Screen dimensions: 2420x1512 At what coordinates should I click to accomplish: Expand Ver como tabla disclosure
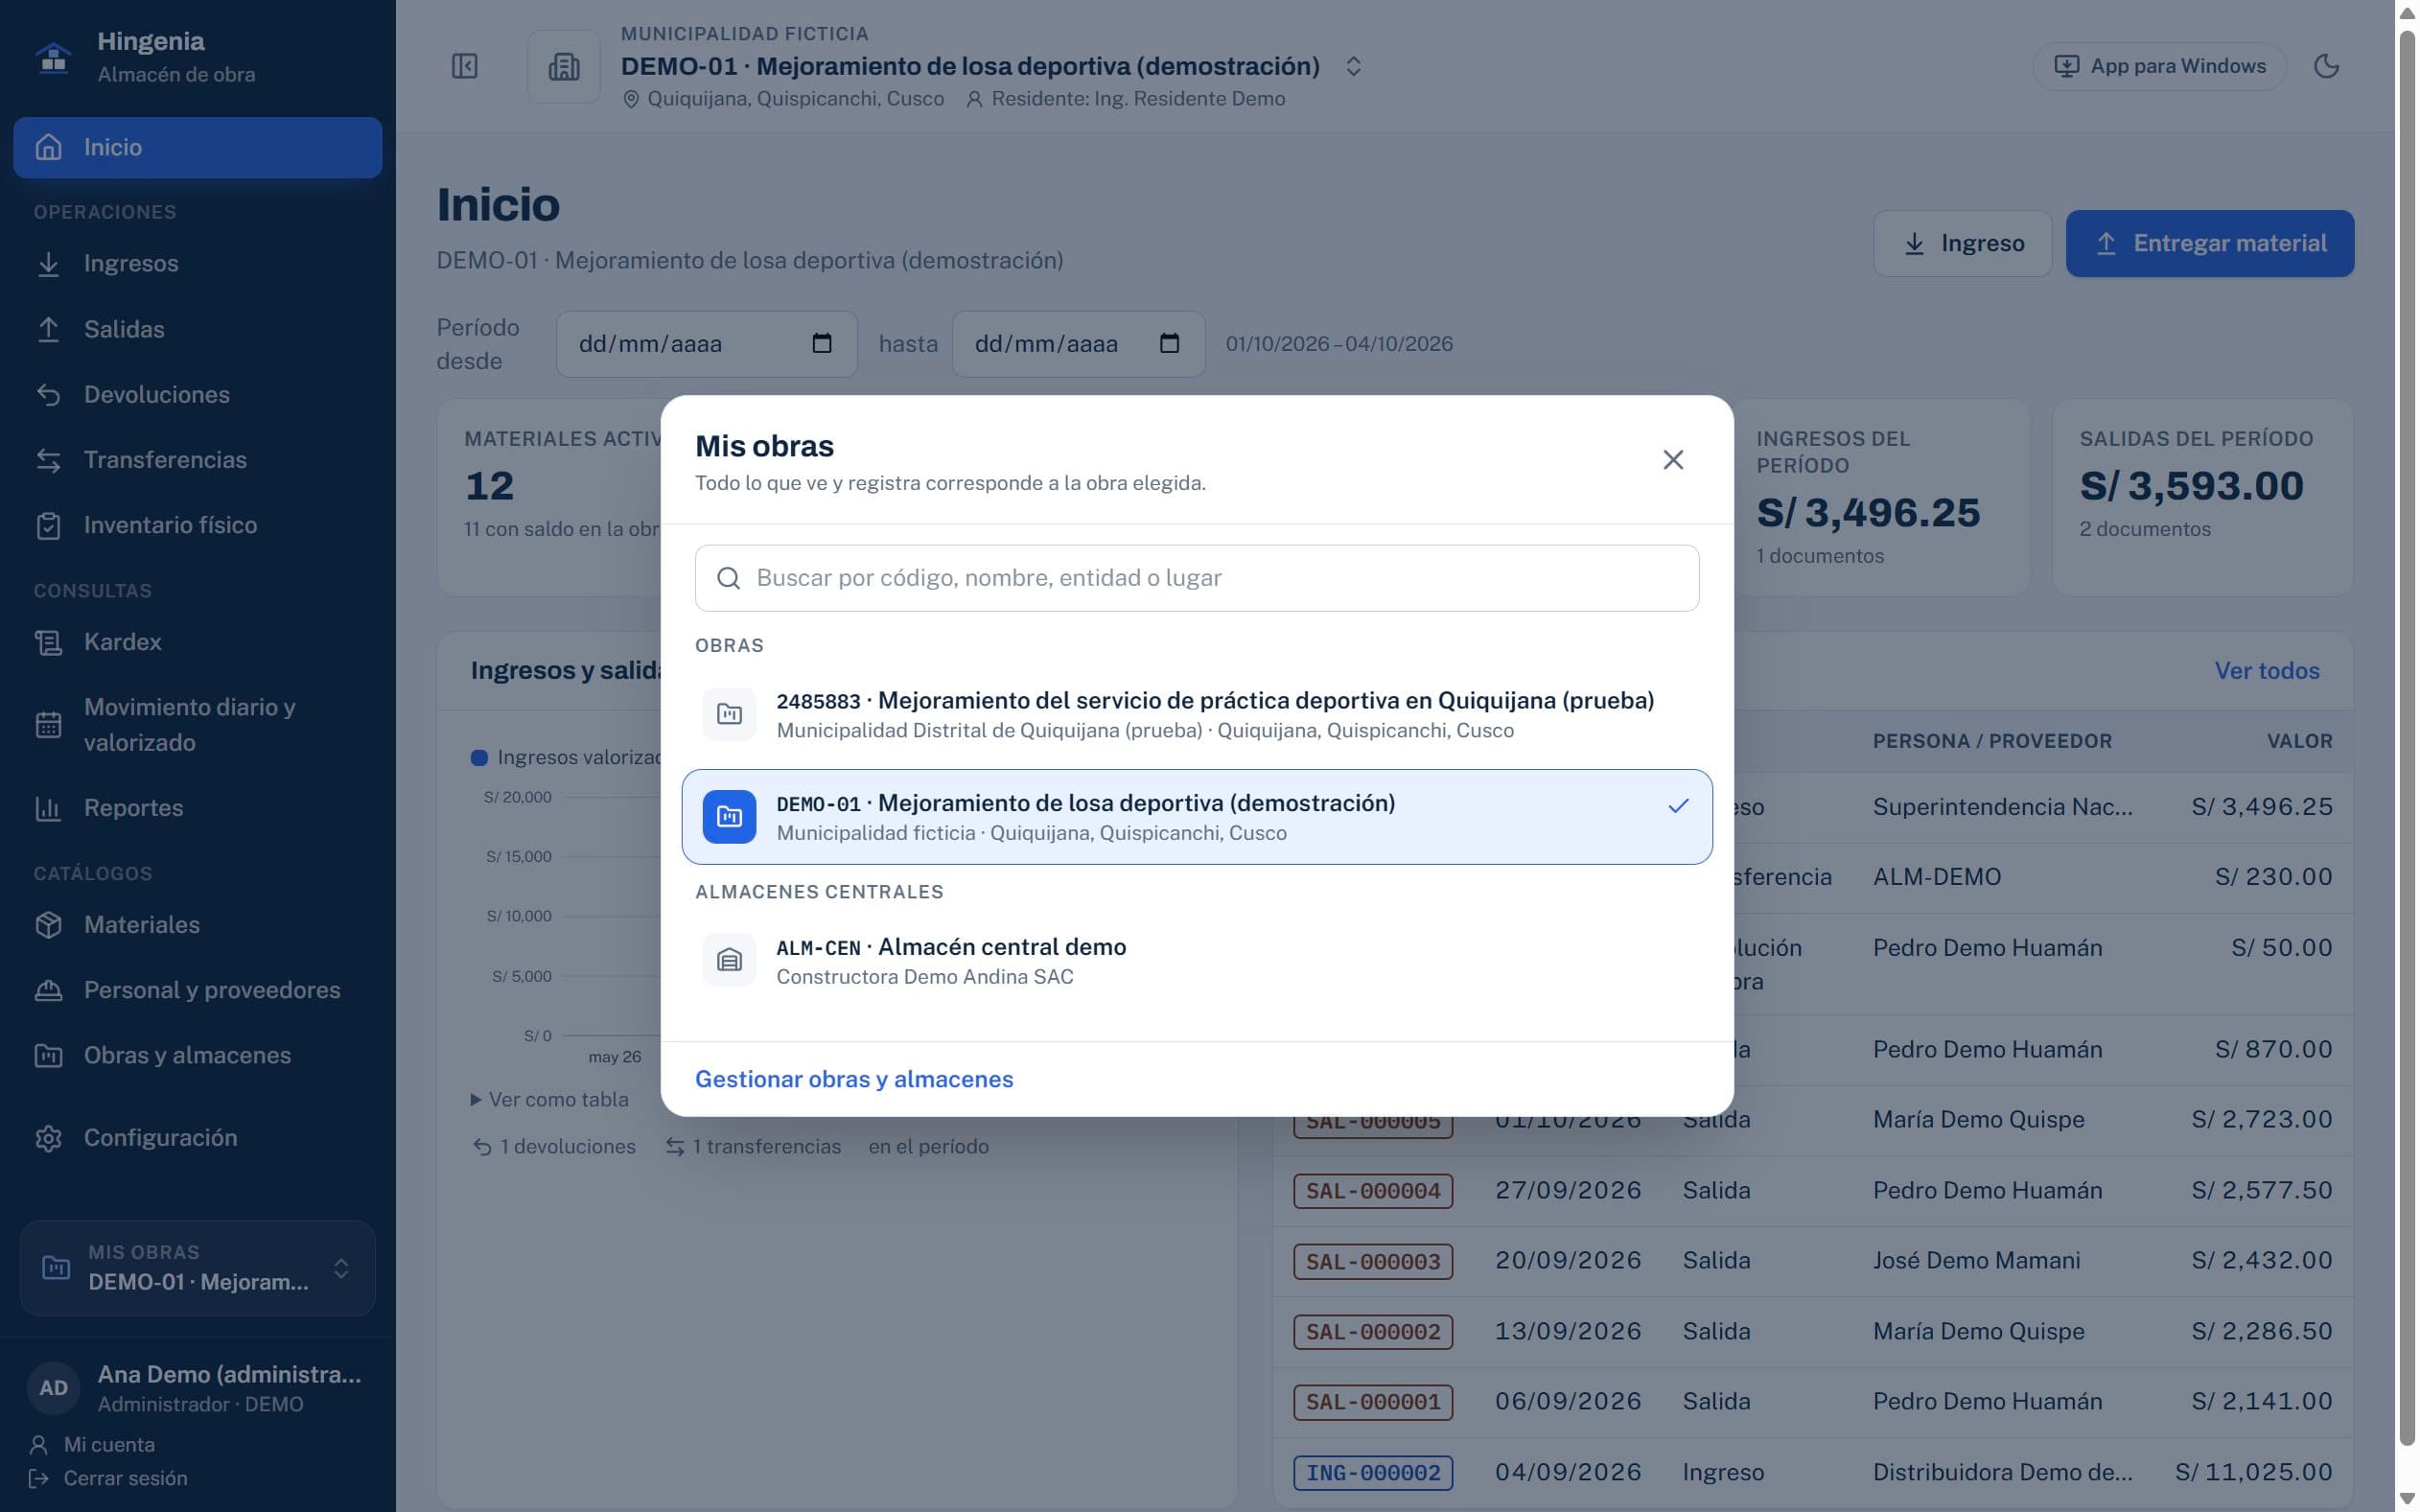tap(550, 1099)
